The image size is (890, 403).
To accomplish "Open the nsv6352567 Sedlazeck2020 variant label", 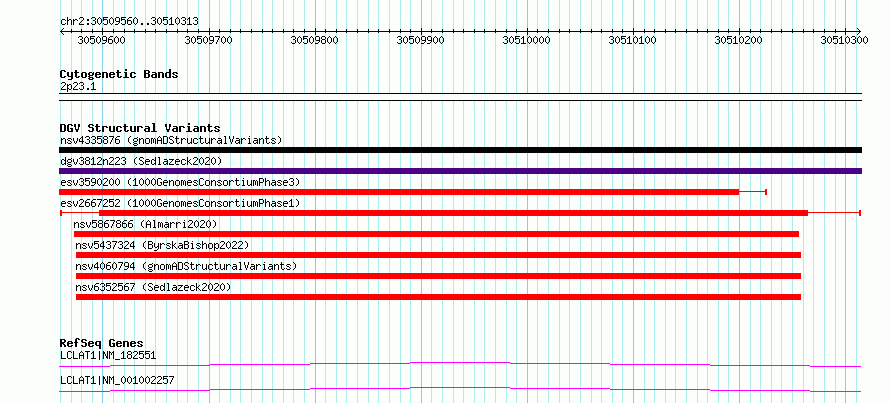I will click(x=153, y=287).
